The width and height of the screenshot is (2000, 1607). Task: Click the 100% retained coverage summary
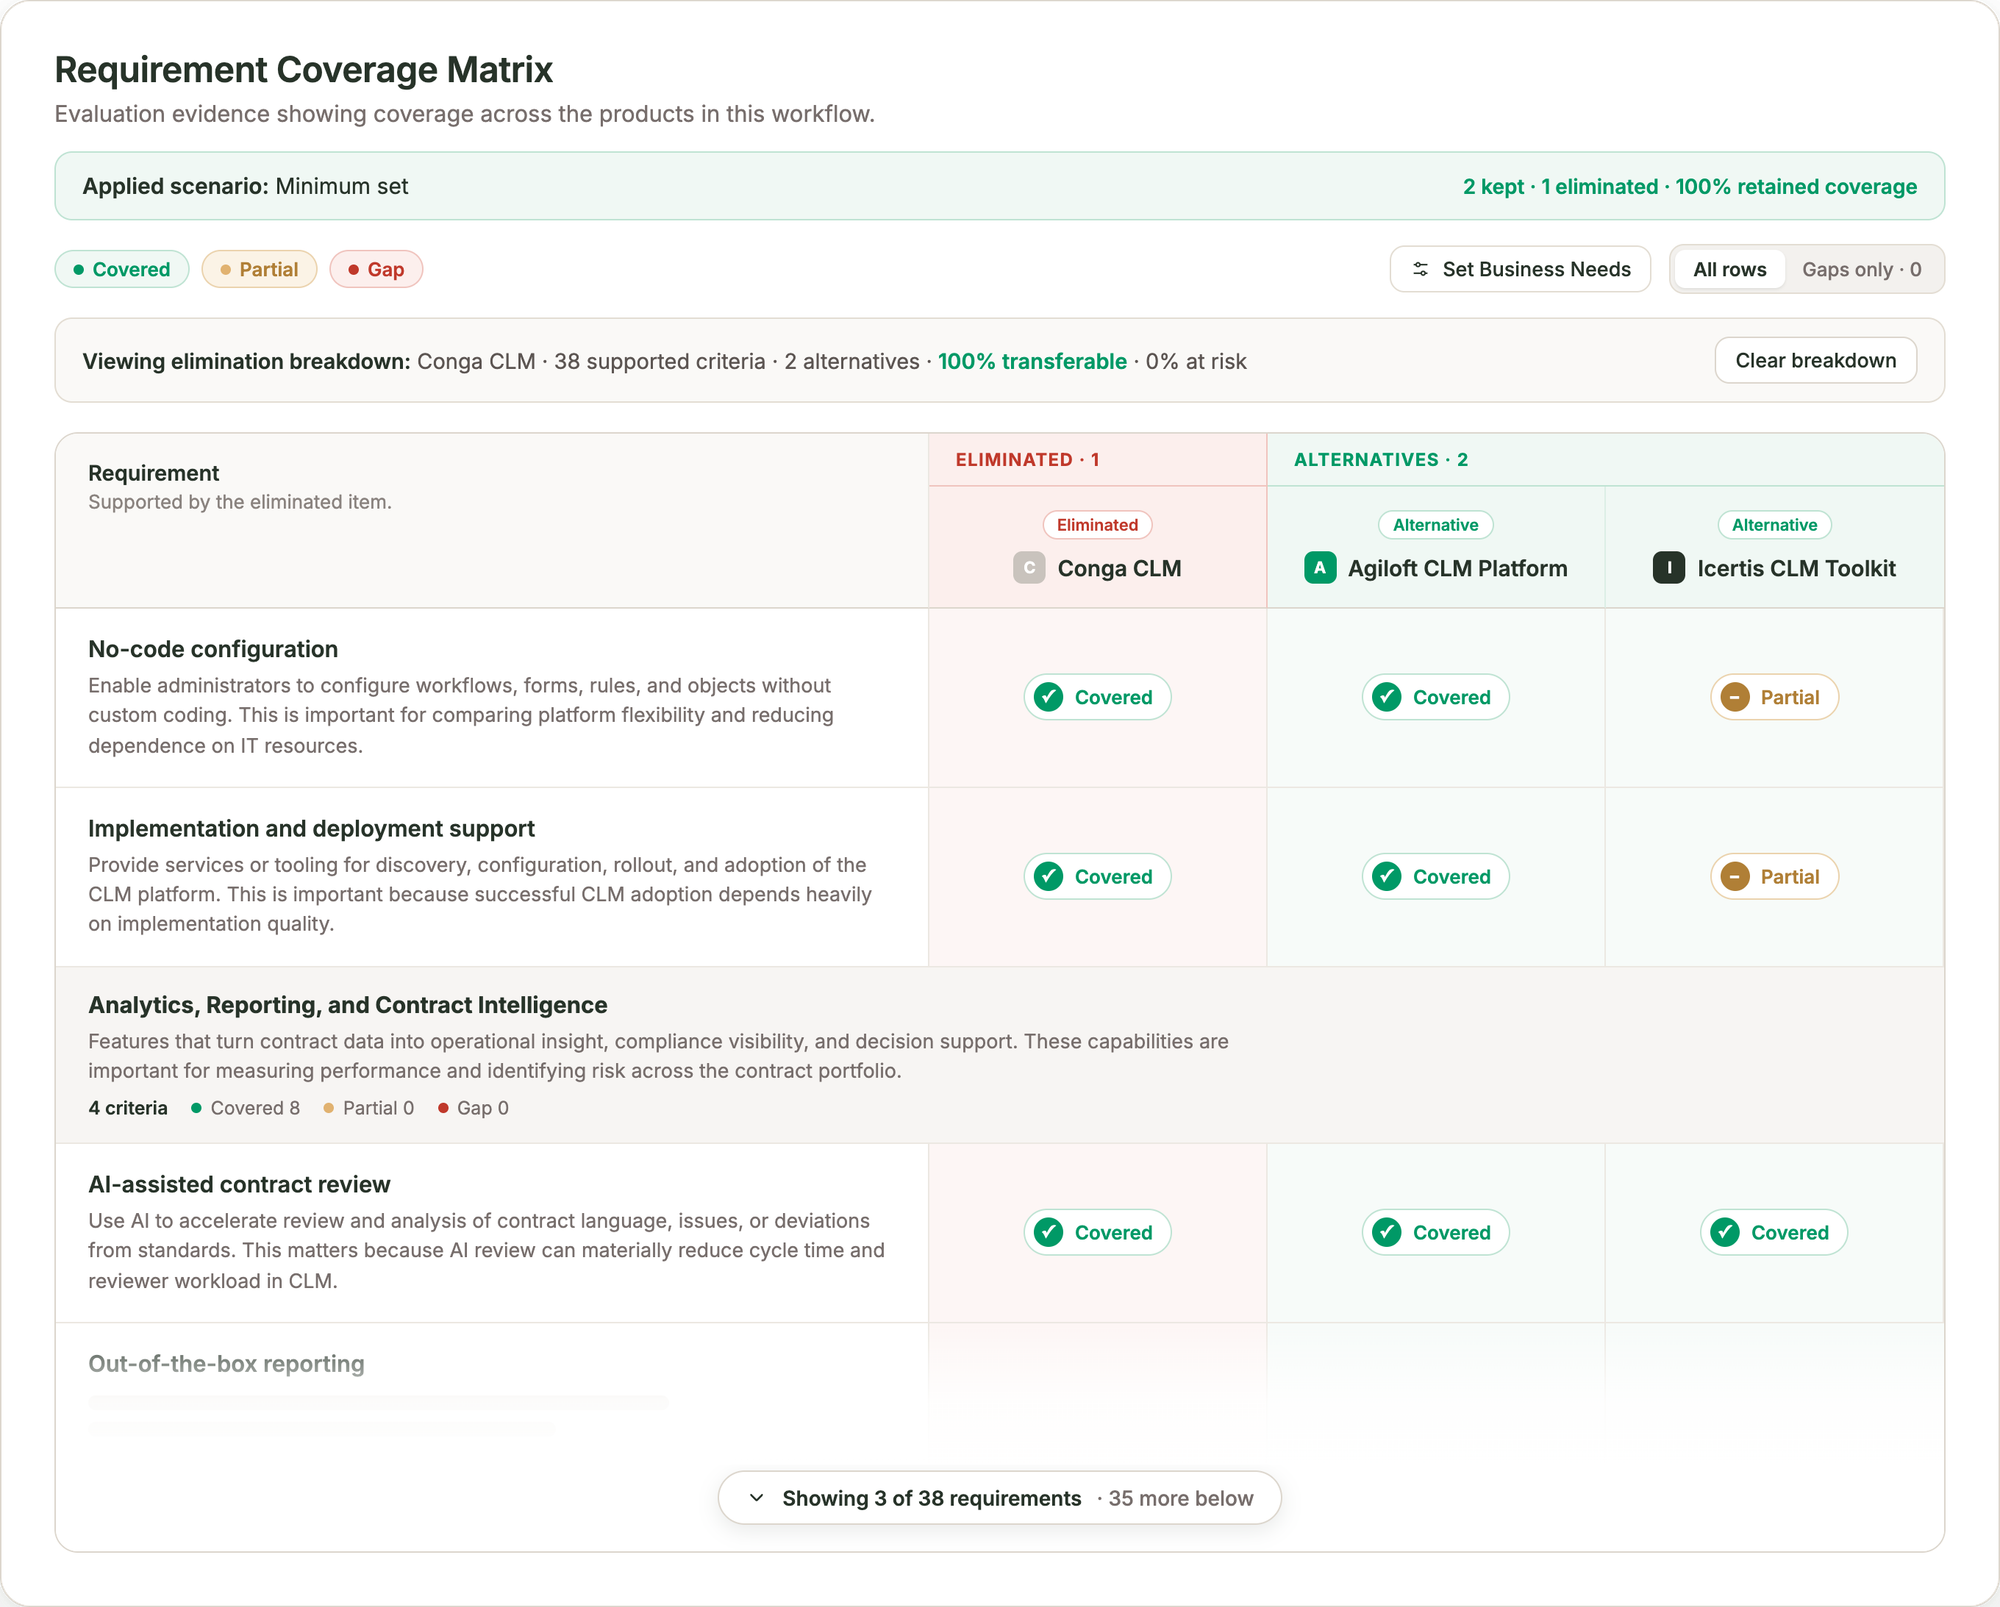[1796, 186]
